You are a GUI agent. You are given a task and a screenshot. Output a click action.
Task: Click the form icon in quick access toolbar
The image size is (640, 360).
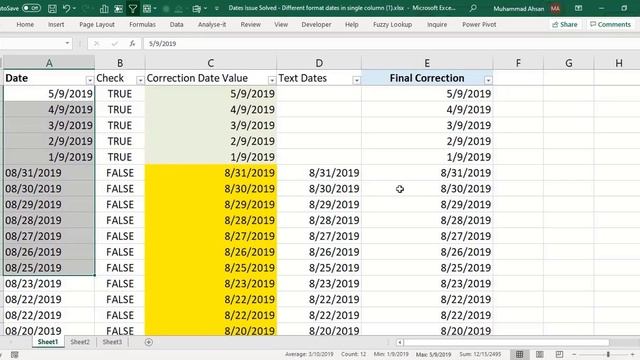click(196, 8)
